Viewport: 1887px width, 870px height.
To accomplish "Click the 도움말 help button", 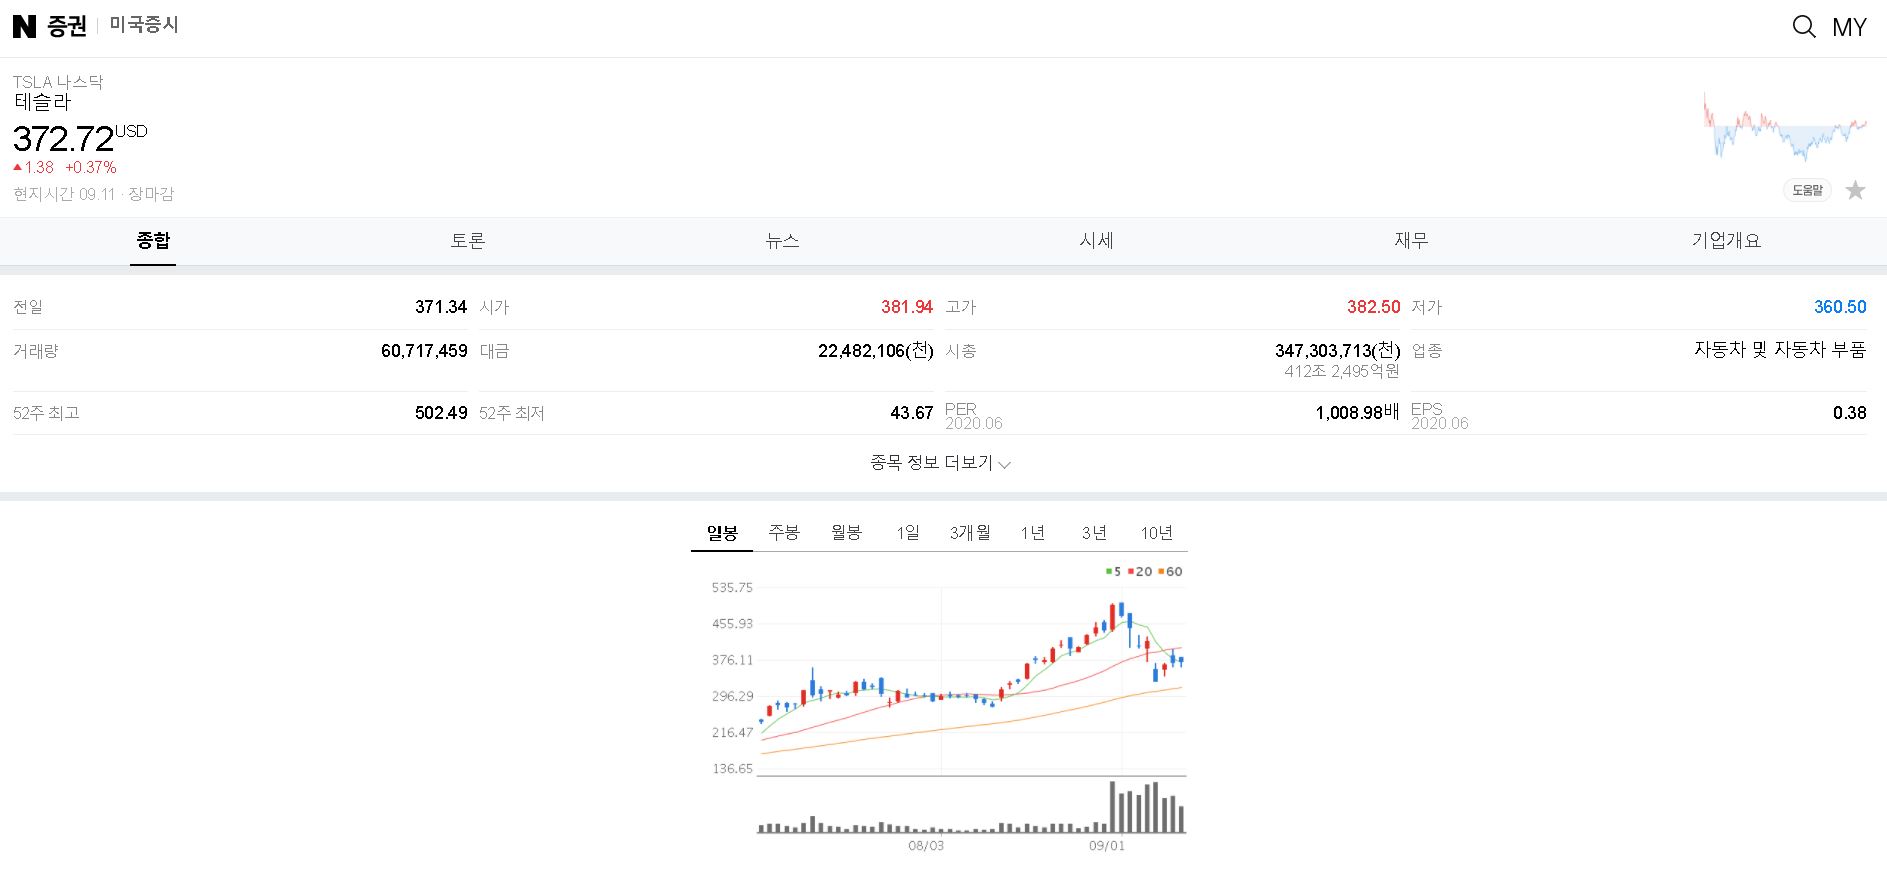I will point(1807,190).
